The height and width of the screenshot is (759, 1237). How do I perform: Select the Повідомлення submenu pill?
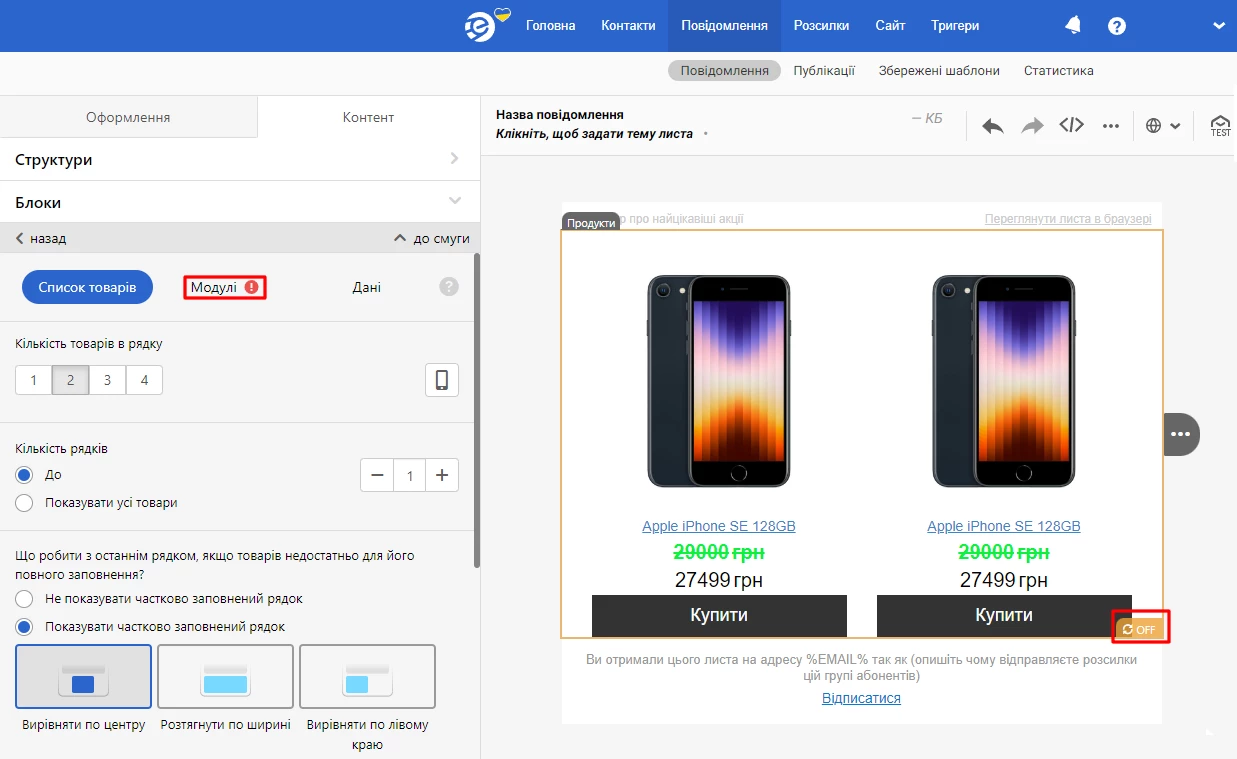click(724, 71)
